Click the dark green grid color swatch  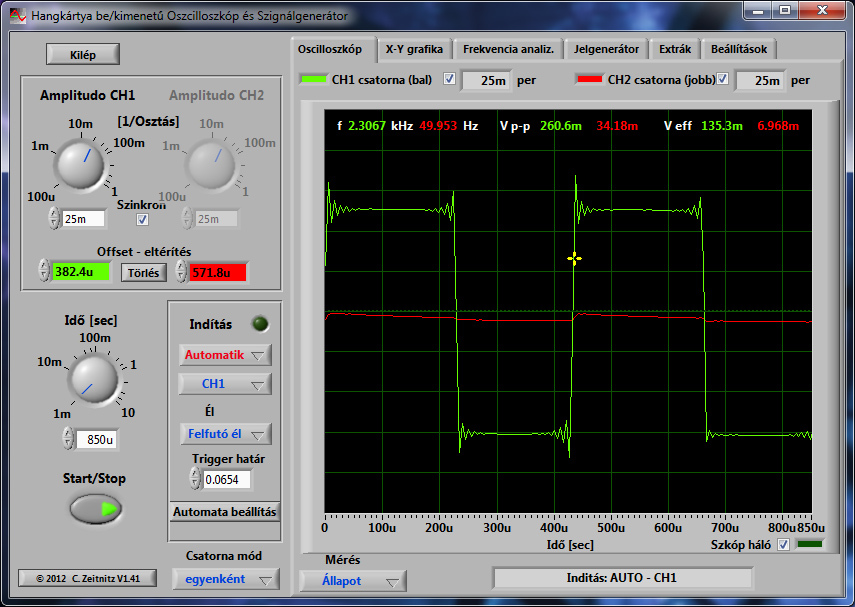pos(810,544)
